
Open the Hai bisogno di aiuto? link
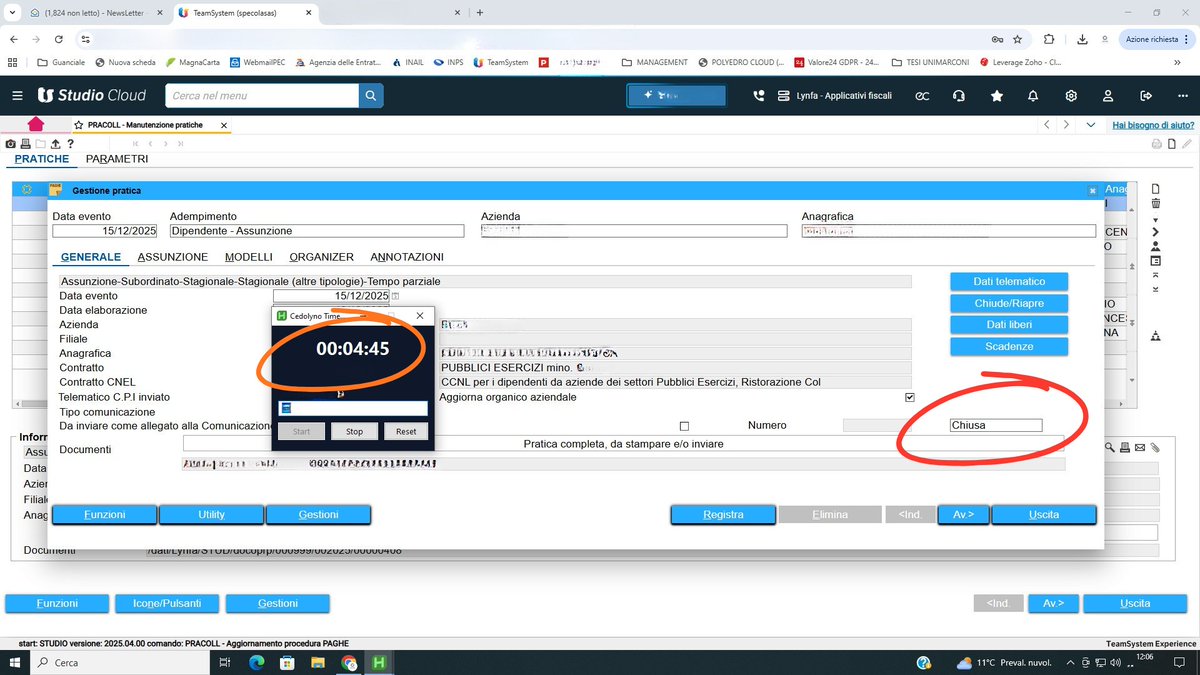1153,125
